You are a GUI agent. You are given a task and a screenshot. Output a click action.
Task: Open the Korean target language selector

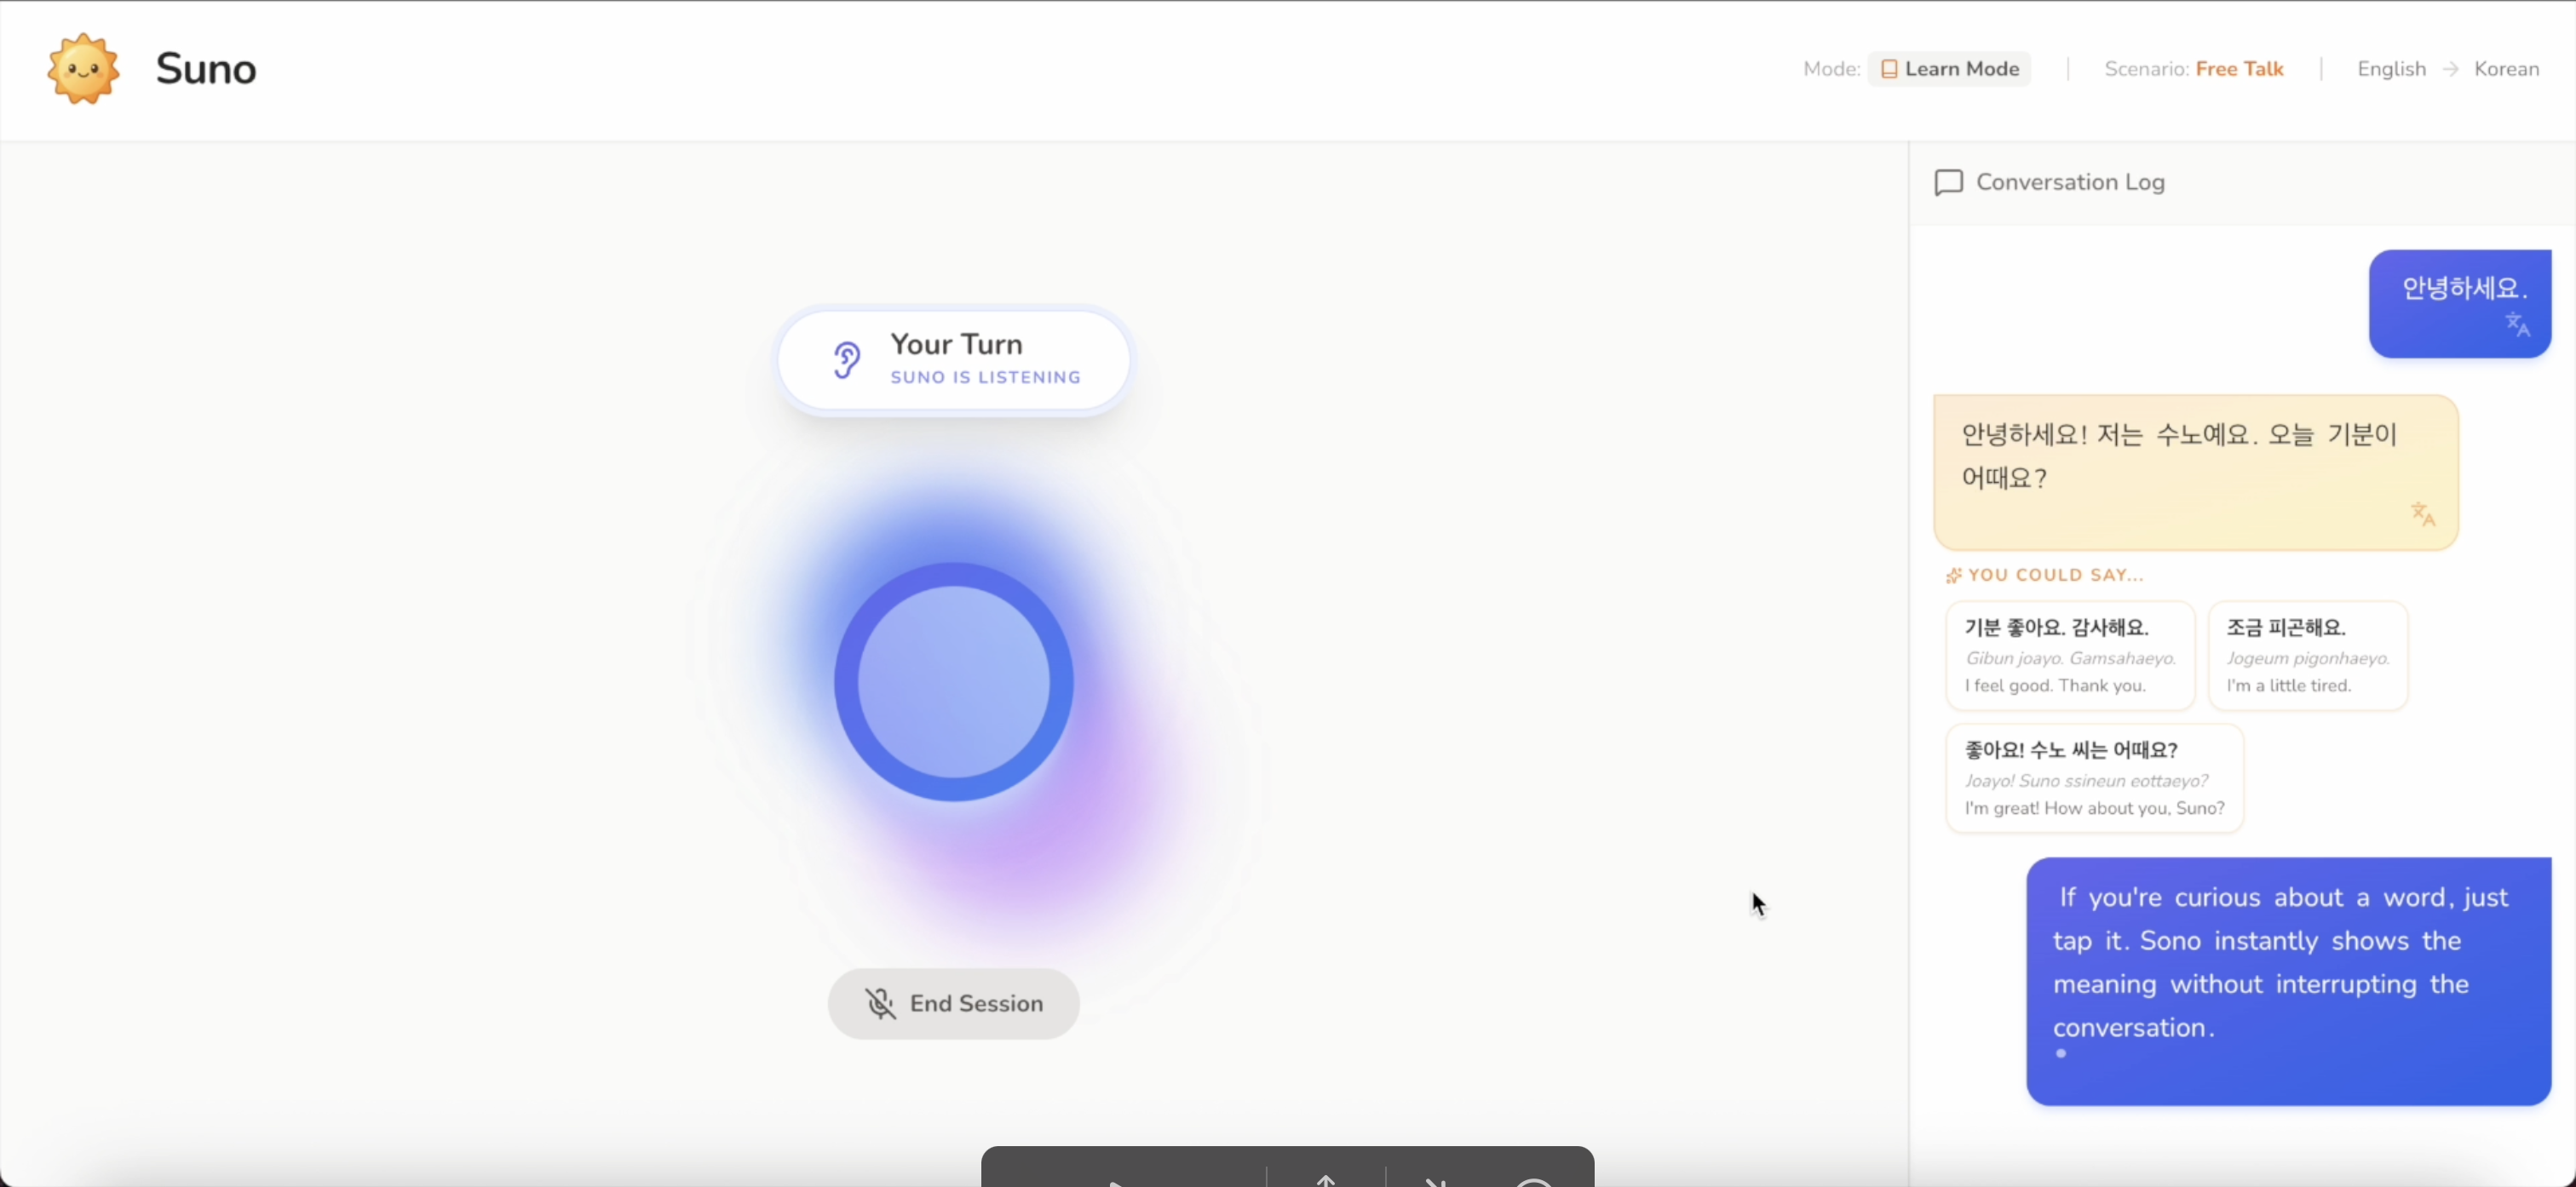point(2506,69)
